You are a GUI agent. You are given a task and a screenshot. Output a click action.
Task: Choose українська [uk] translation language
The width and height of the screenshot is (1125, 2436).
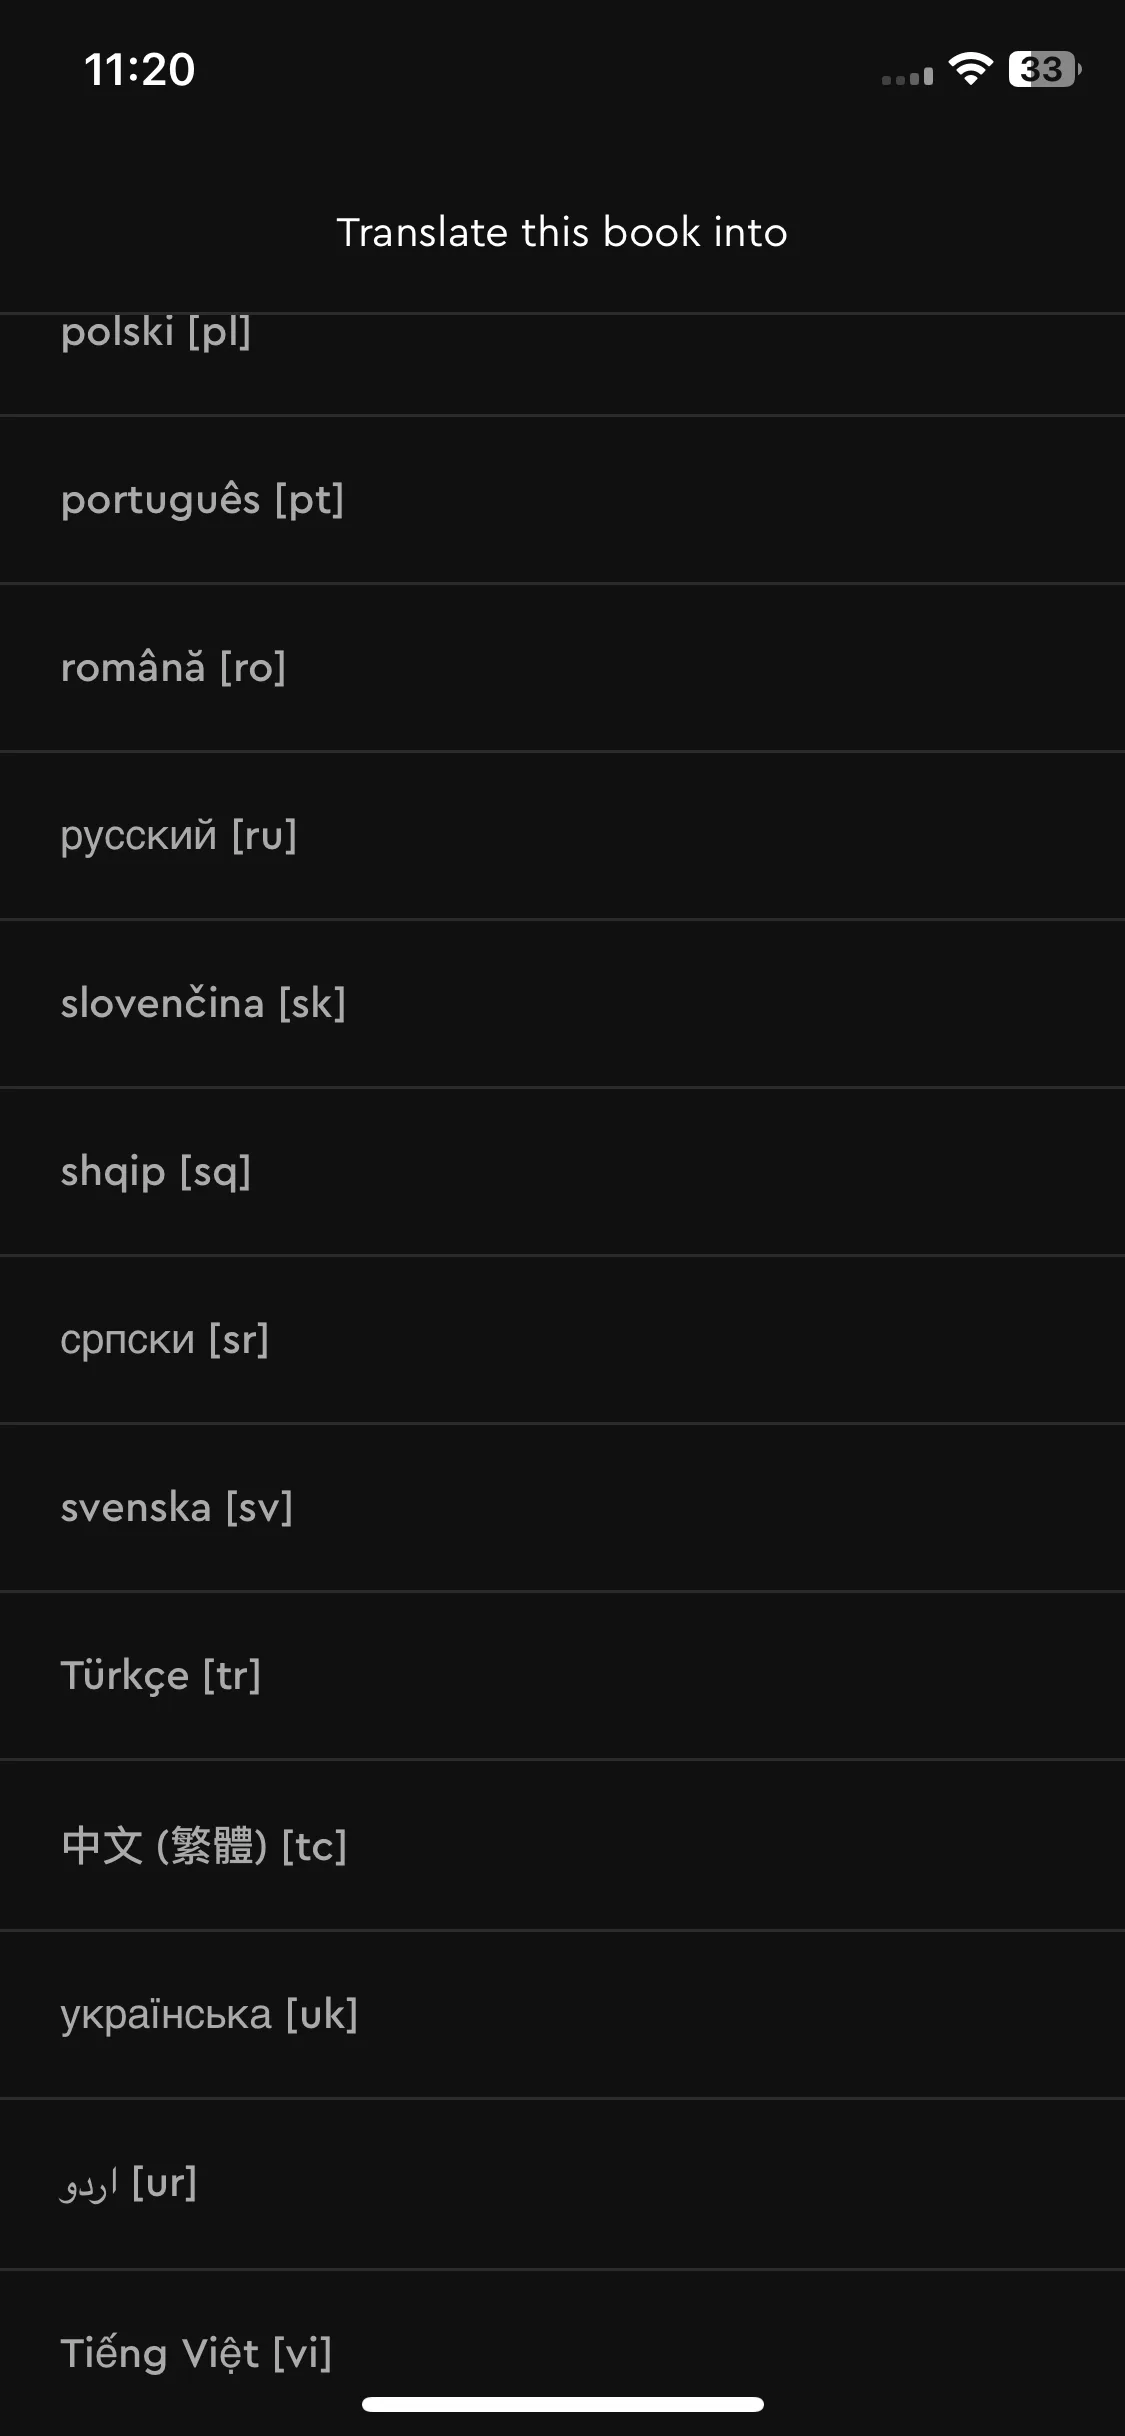pyautogui.click(x=562, y=2015)
